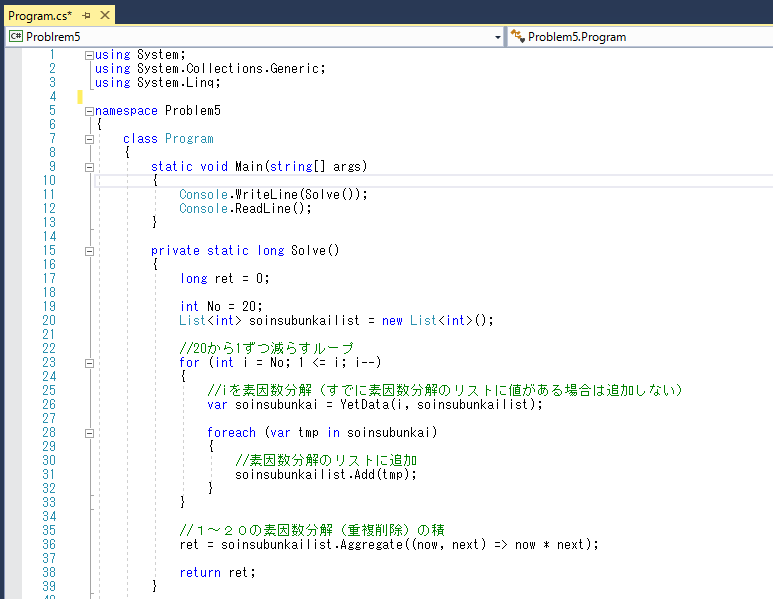Click the comment about 1〜20の素因数分解
This screenshot has height=599, width=773.
click(x=312, y=530)
